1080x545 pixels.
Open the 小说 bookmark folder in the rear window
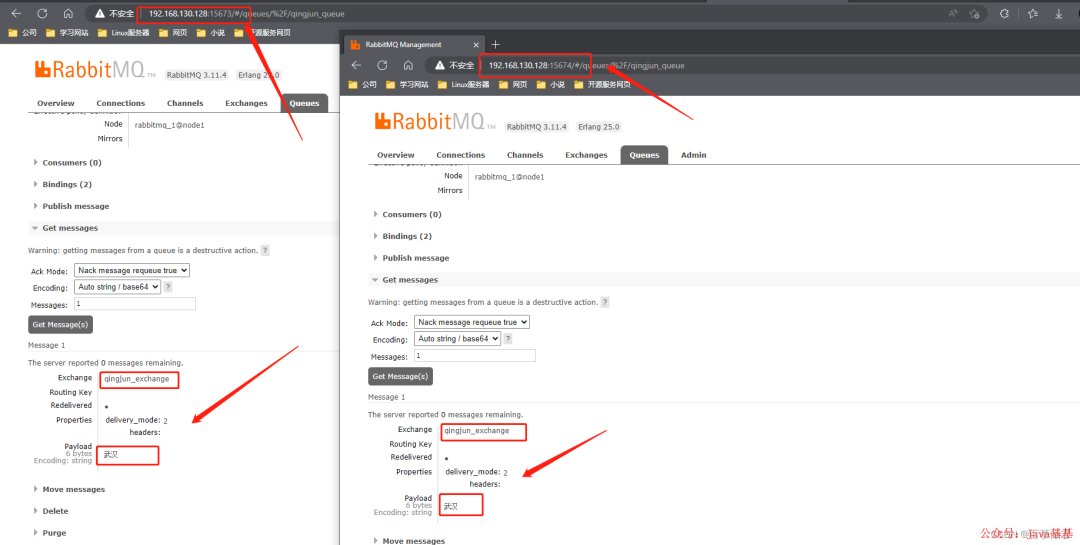tap(211, 32)
